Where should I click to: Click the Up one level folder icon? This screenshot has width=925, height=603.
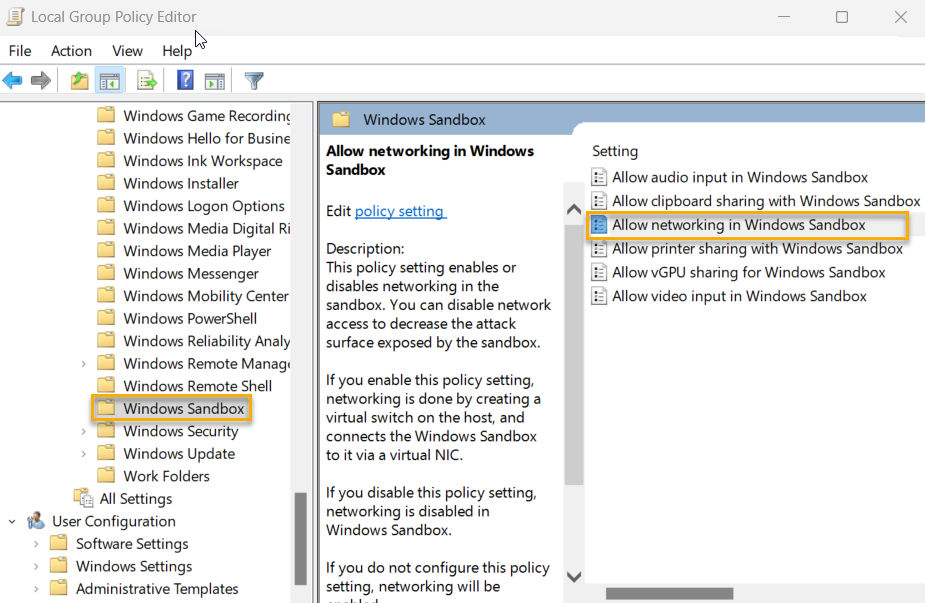(x=78, y=80)
